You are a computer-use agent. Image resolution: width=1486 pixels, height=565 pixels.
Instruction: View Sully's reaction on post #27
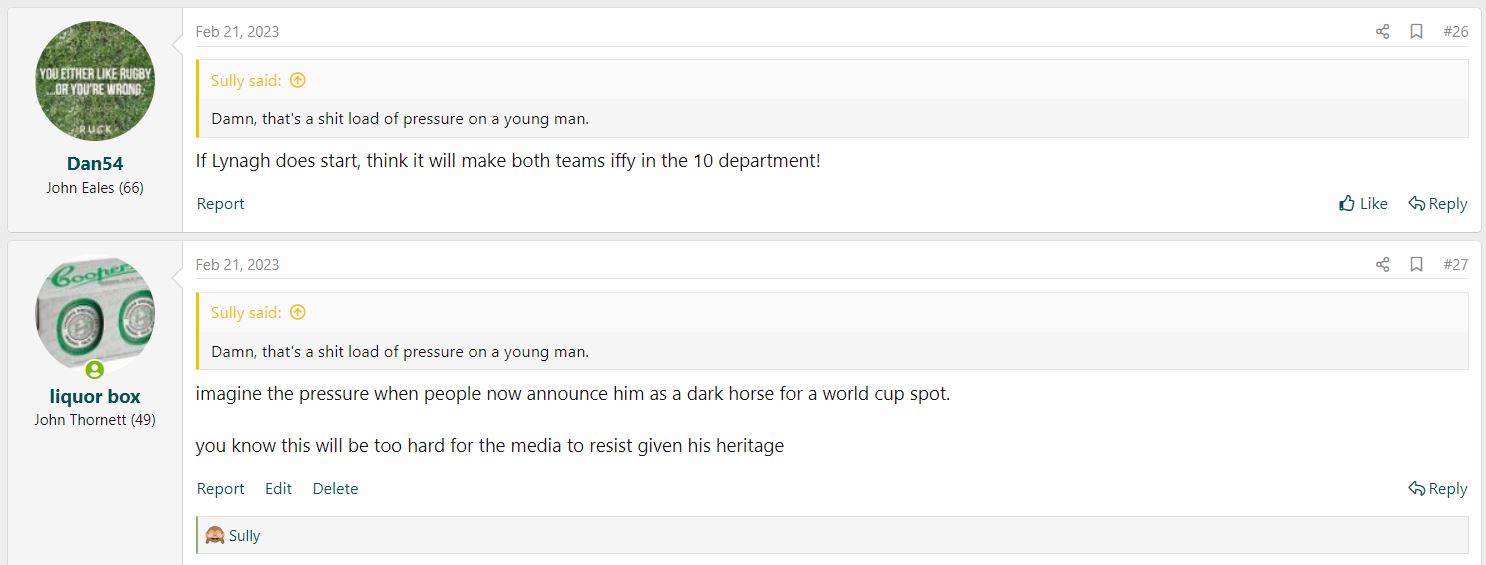(x=243, y=536)
